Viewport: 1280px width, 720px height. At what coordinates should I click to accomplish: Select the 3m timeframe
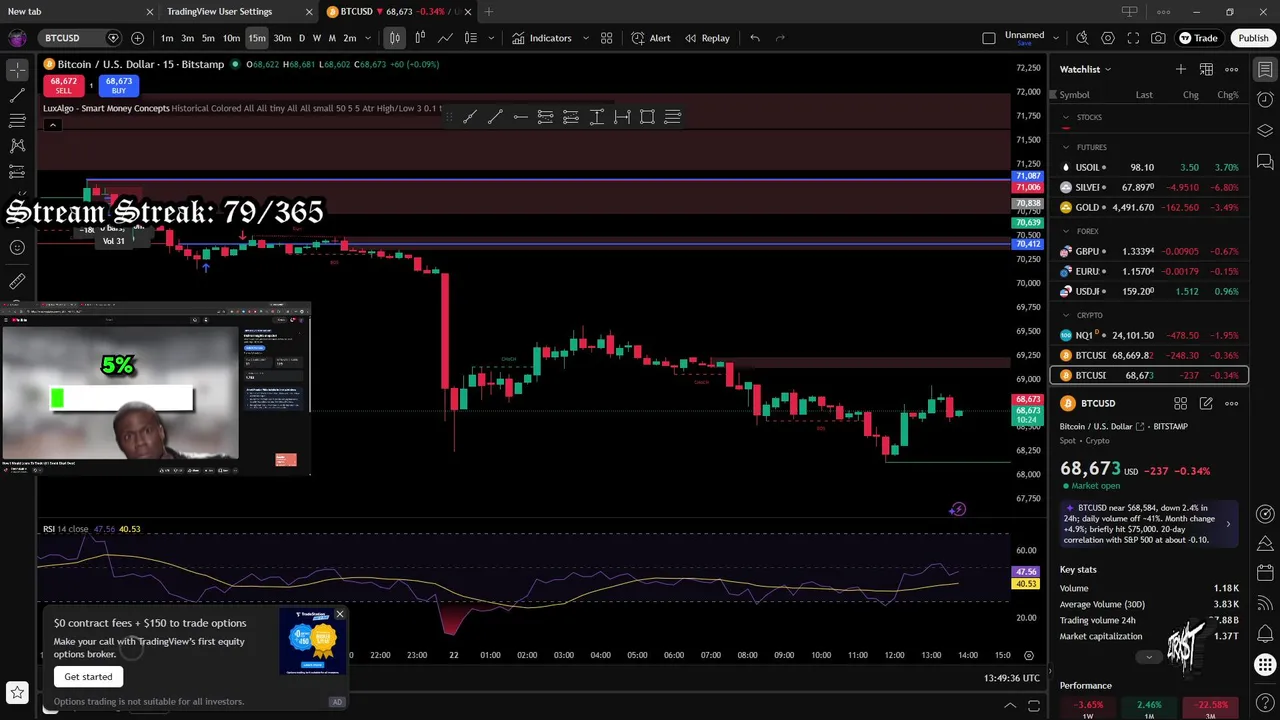click(187, 38)
